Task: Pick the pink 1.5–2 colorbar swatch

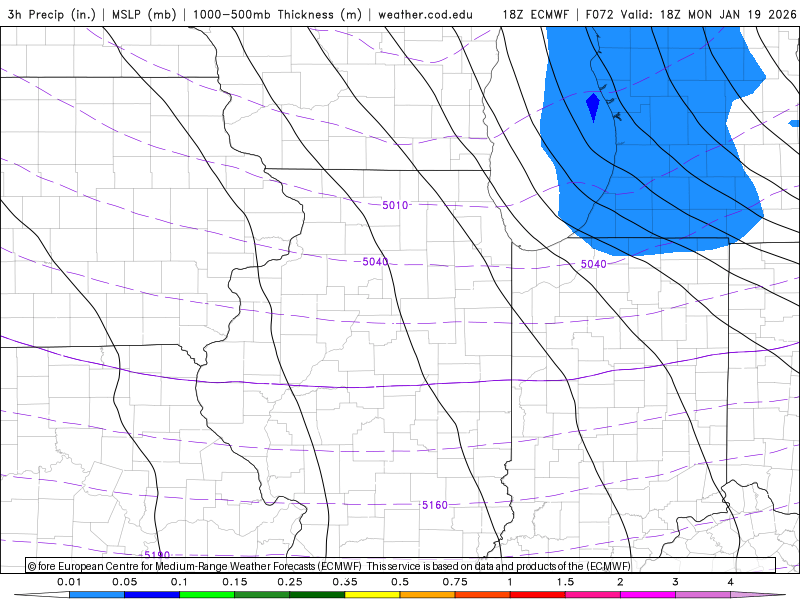Action: coord(593,595)
